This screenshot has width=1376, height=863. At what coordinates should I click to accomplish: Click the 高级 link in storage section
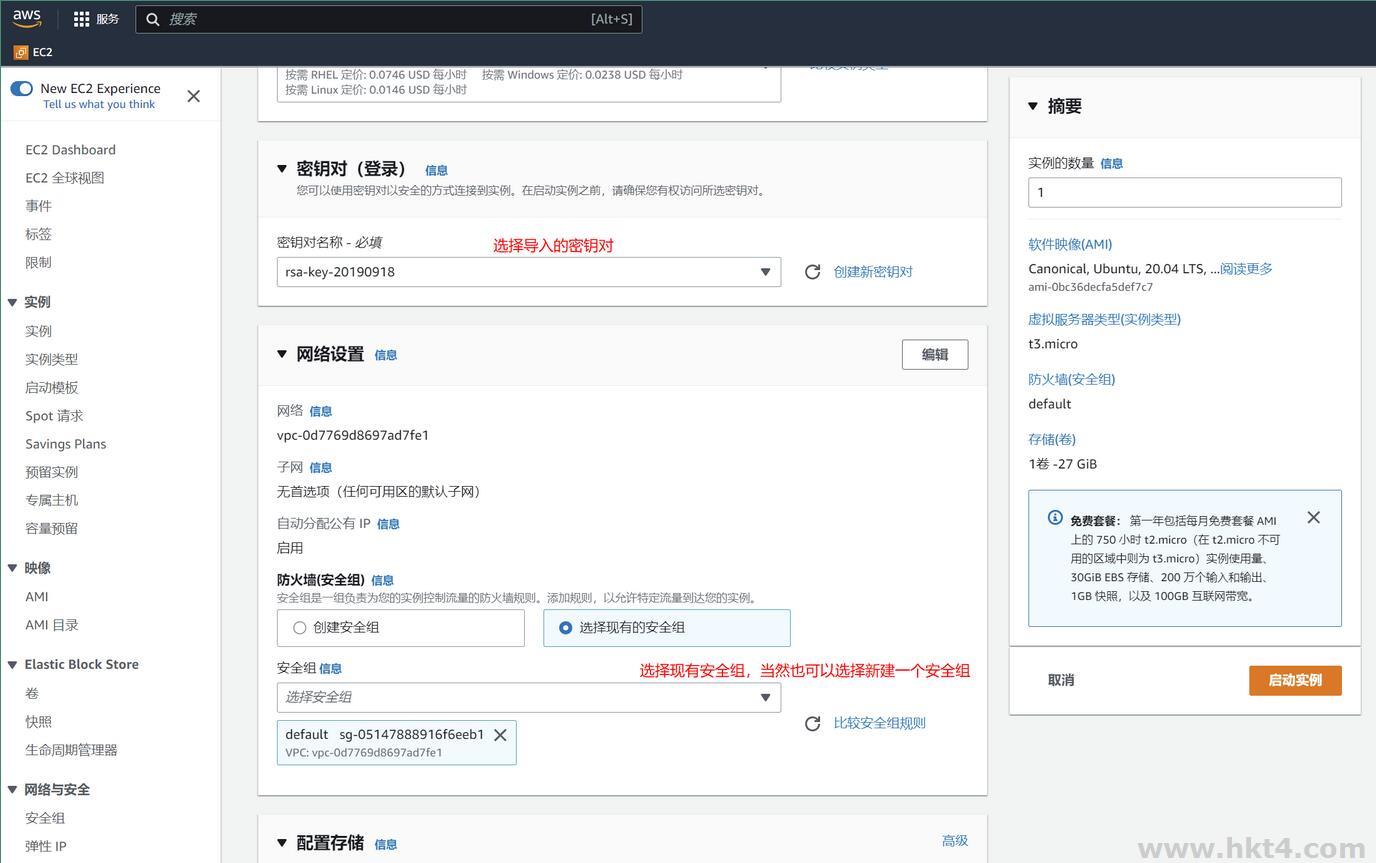(955, 841)
